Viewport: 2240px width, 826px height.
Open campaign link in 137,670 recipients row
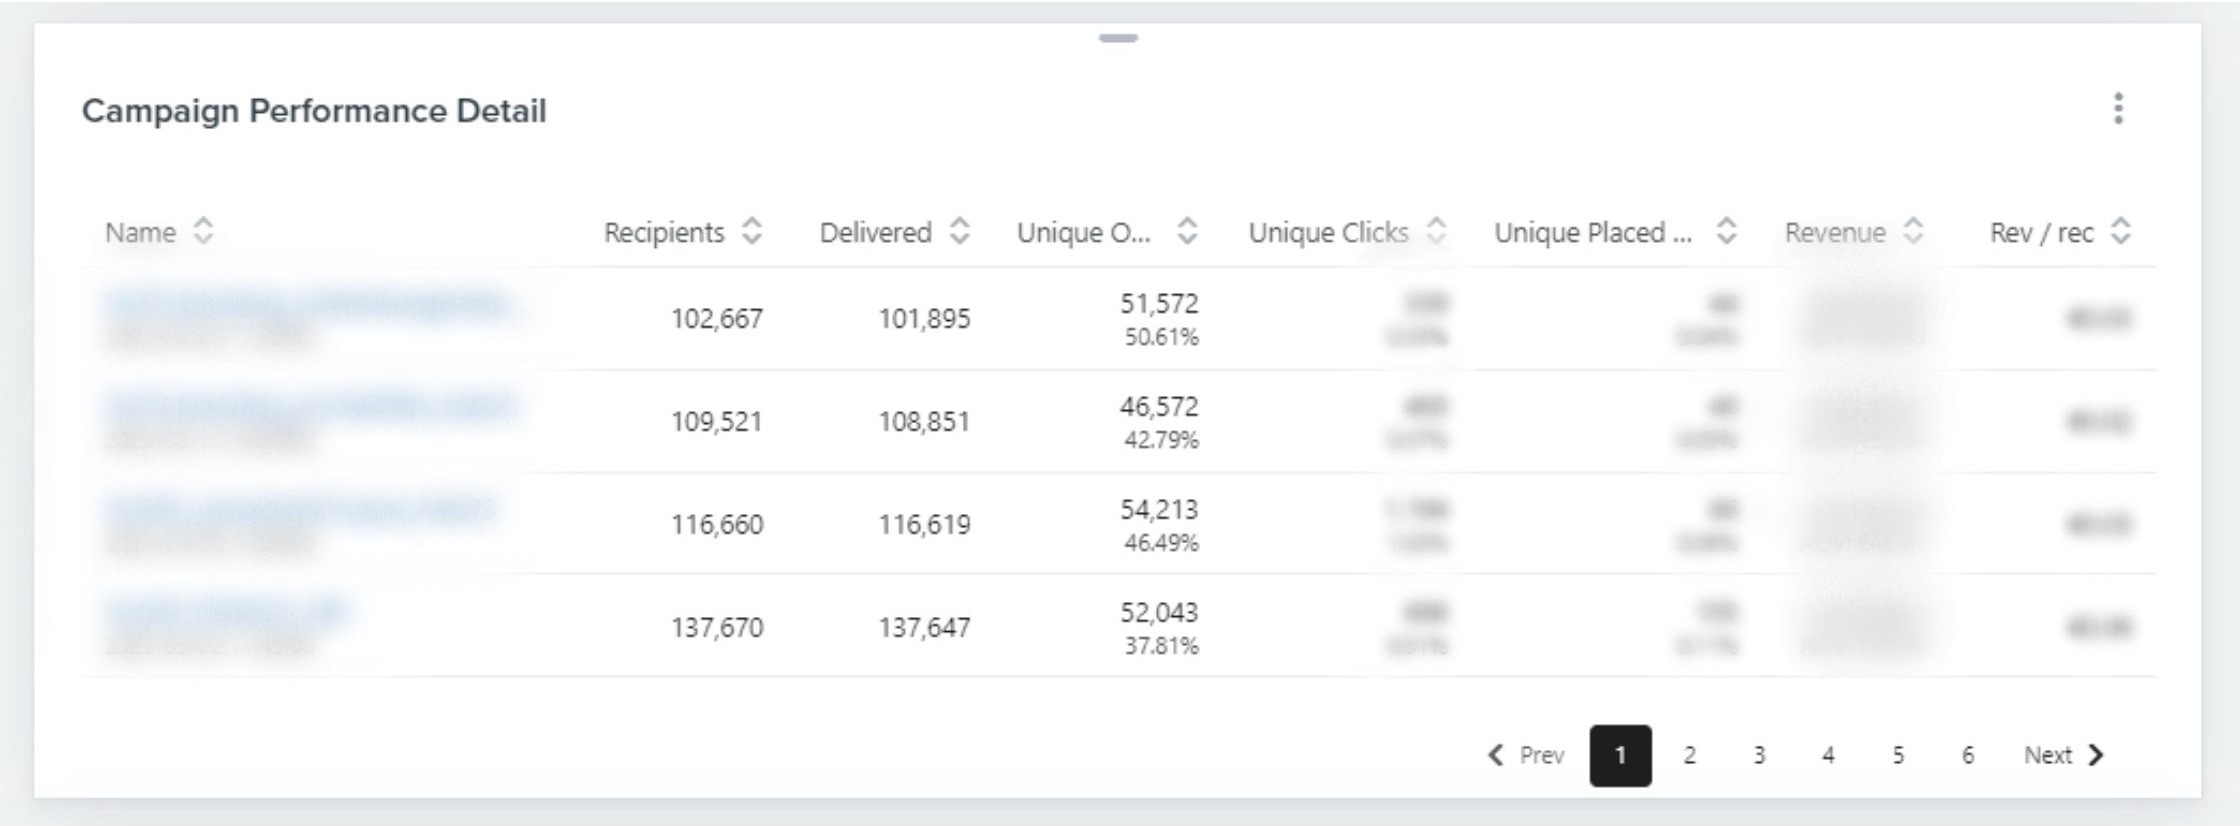(227, 611)
